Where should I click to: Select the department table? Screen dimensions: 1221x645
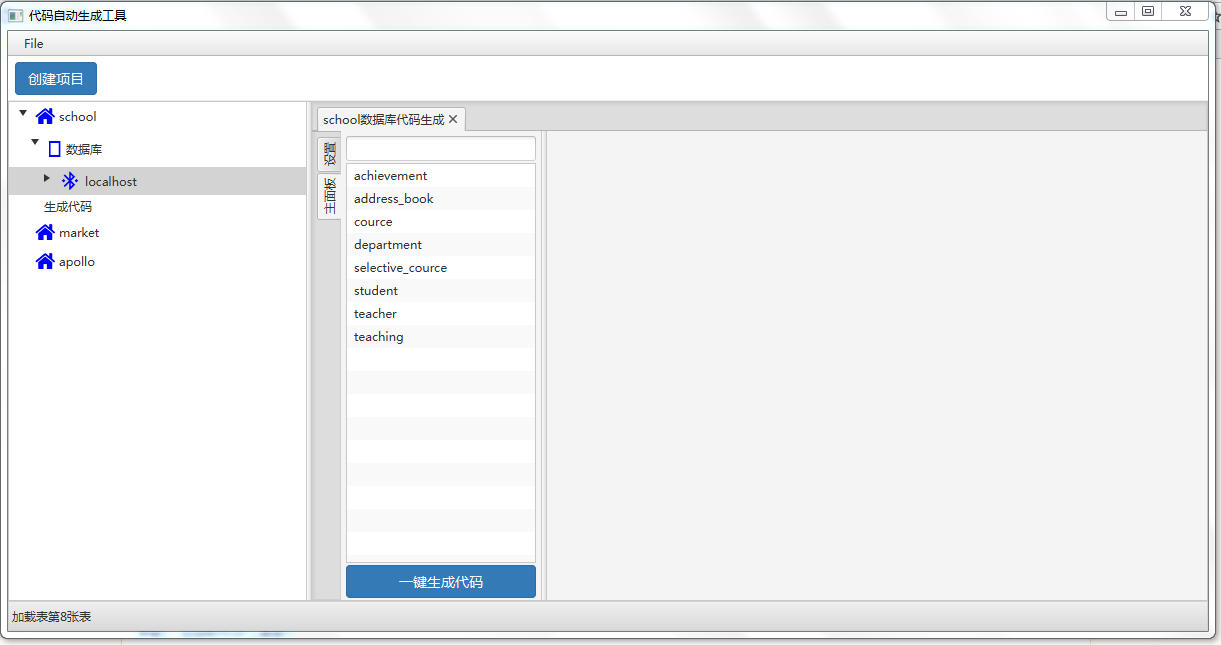(x=441, y=244)
